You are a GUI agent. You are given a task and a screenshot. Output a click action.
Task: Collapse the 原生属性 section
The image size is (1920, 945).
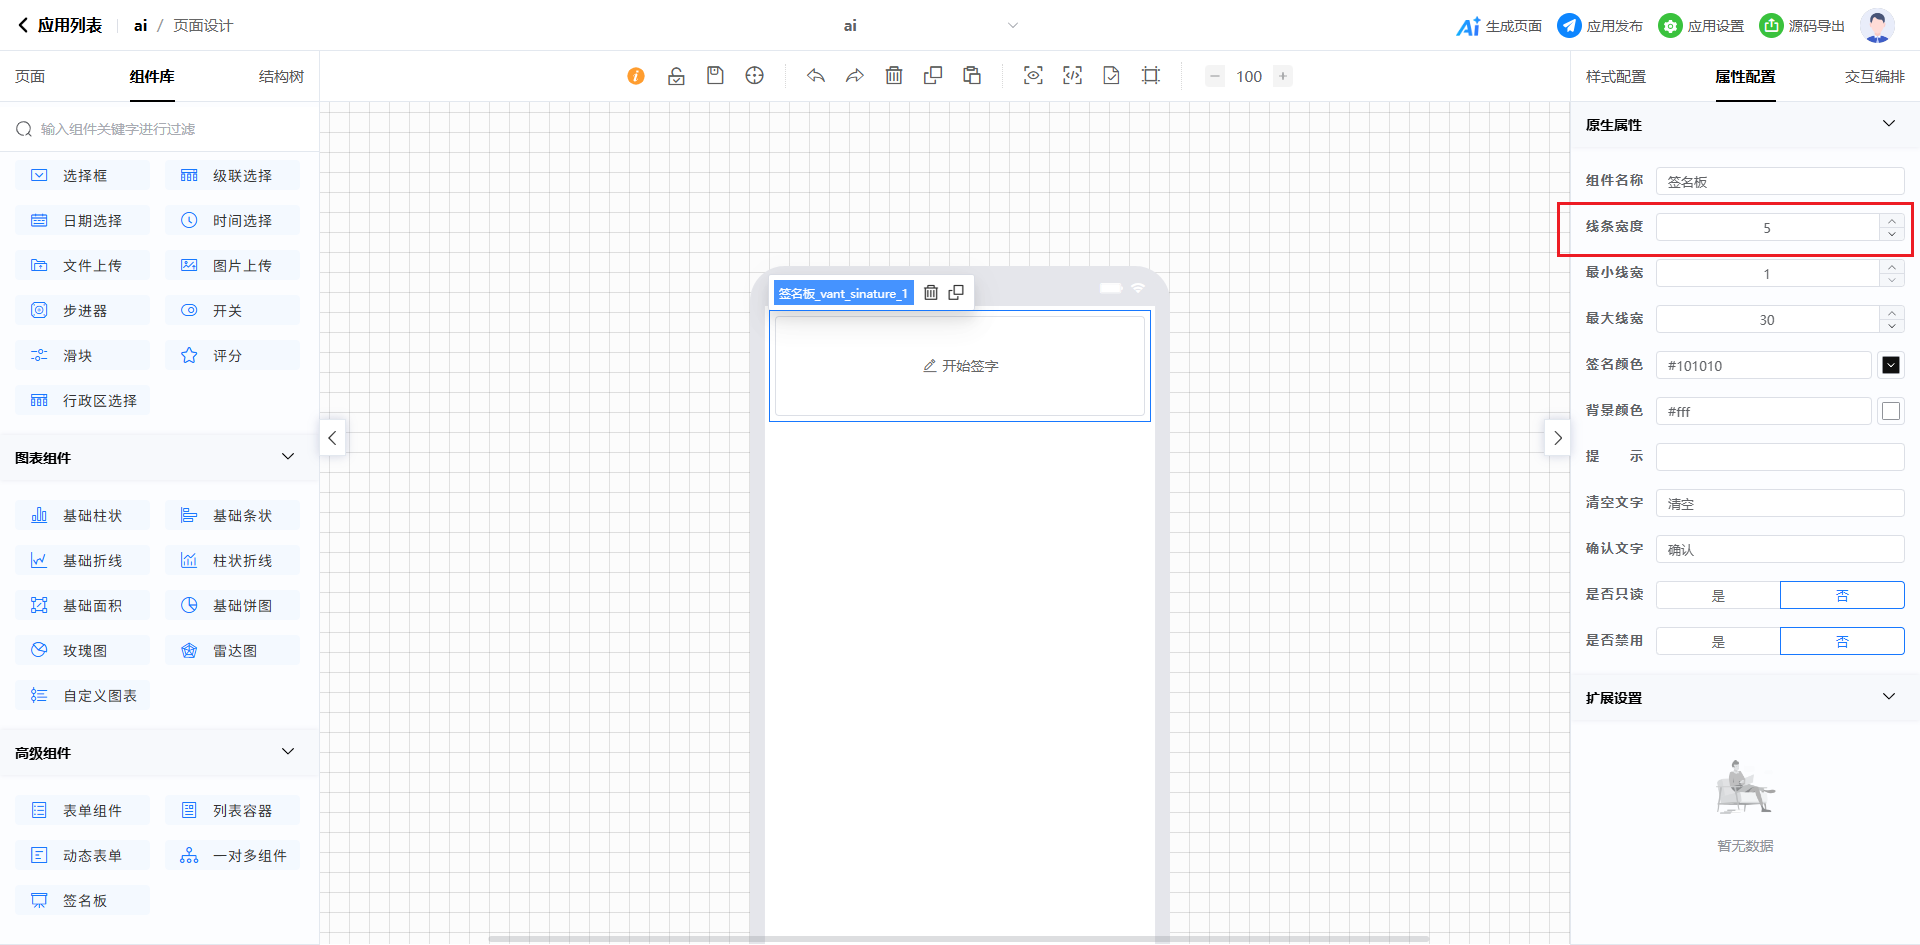click(x=1888, y=124)
